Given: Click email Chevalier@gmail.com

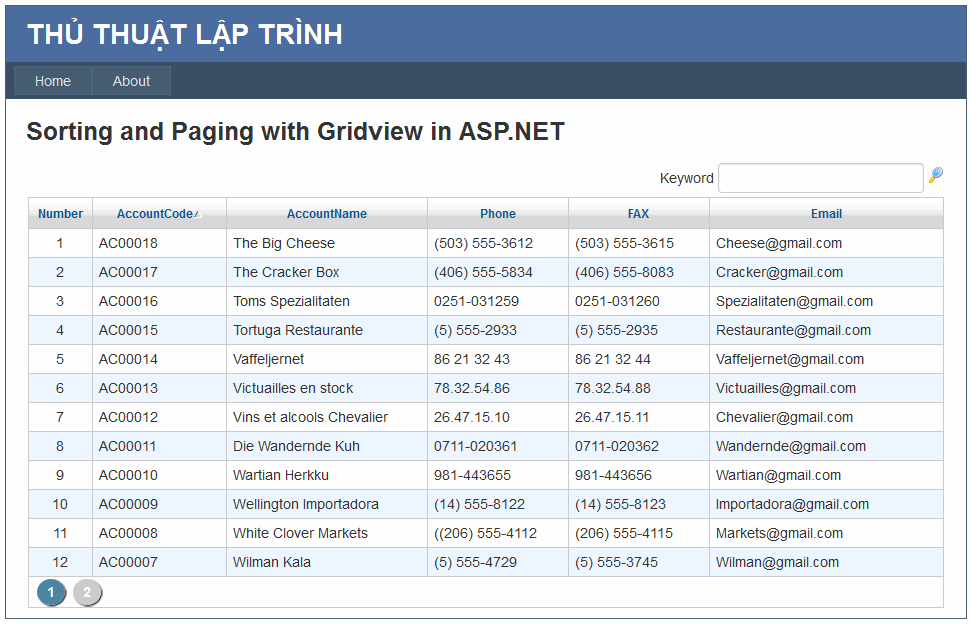Looking at the screenshot, I should 784,417.
